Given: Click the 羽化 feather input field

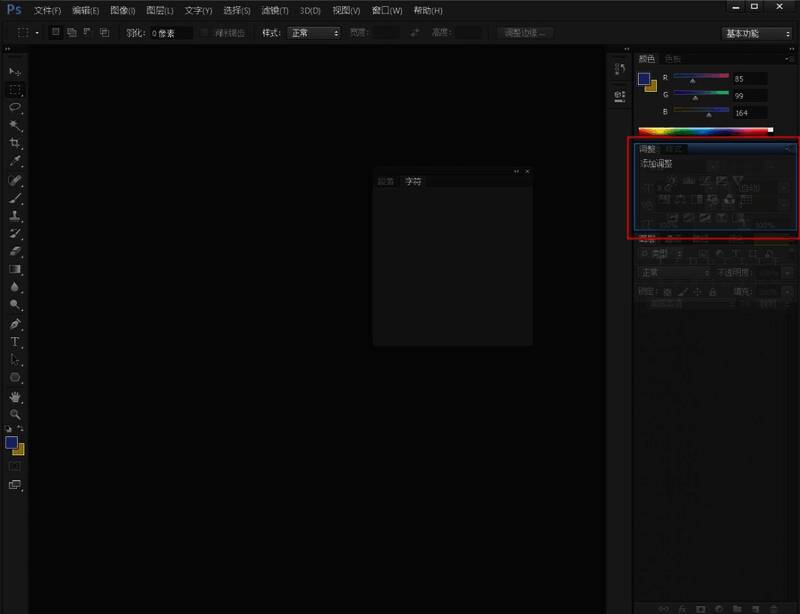Looking at the screenshot, I should click(x=170, y=33).
